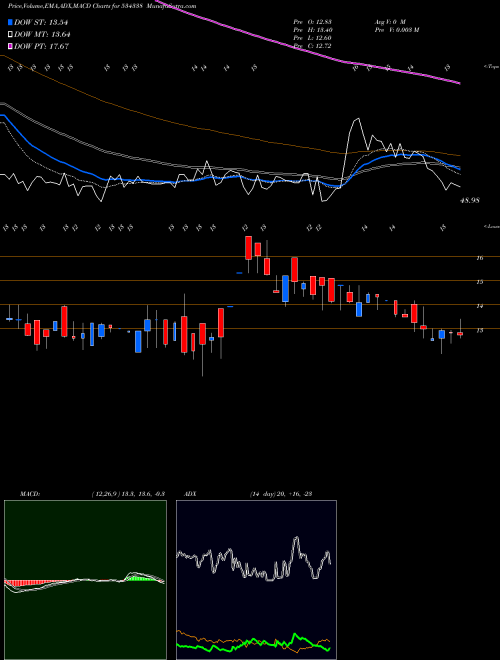Select the 'DOW ST: 13.54' legend label
Image resolution: width=500 pixels, height=660 pixels.
click(x=41, y=22)
